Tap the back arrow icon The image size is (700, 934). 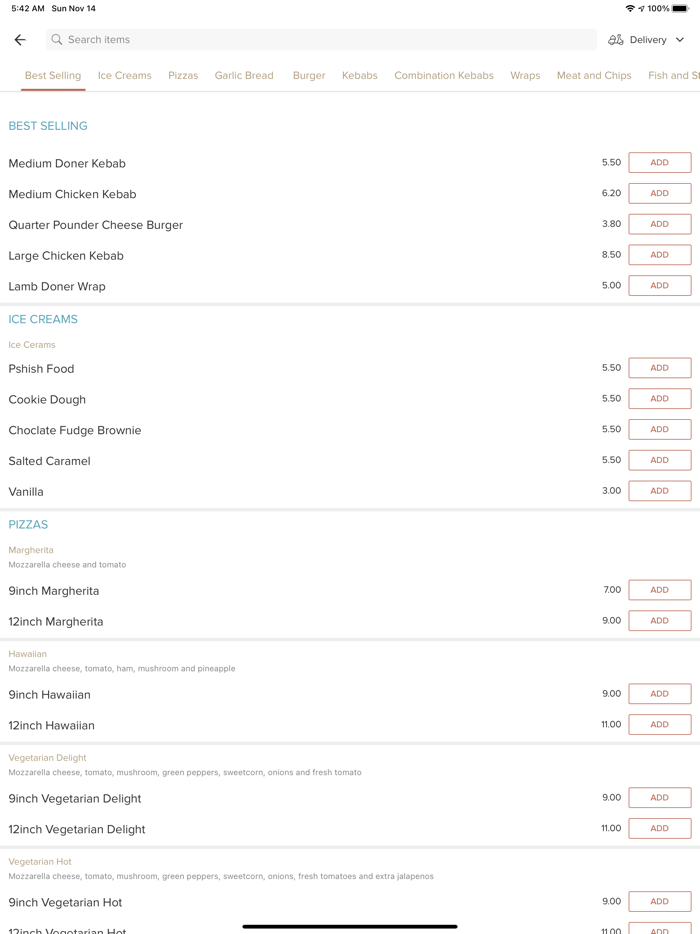coord(20,40)
